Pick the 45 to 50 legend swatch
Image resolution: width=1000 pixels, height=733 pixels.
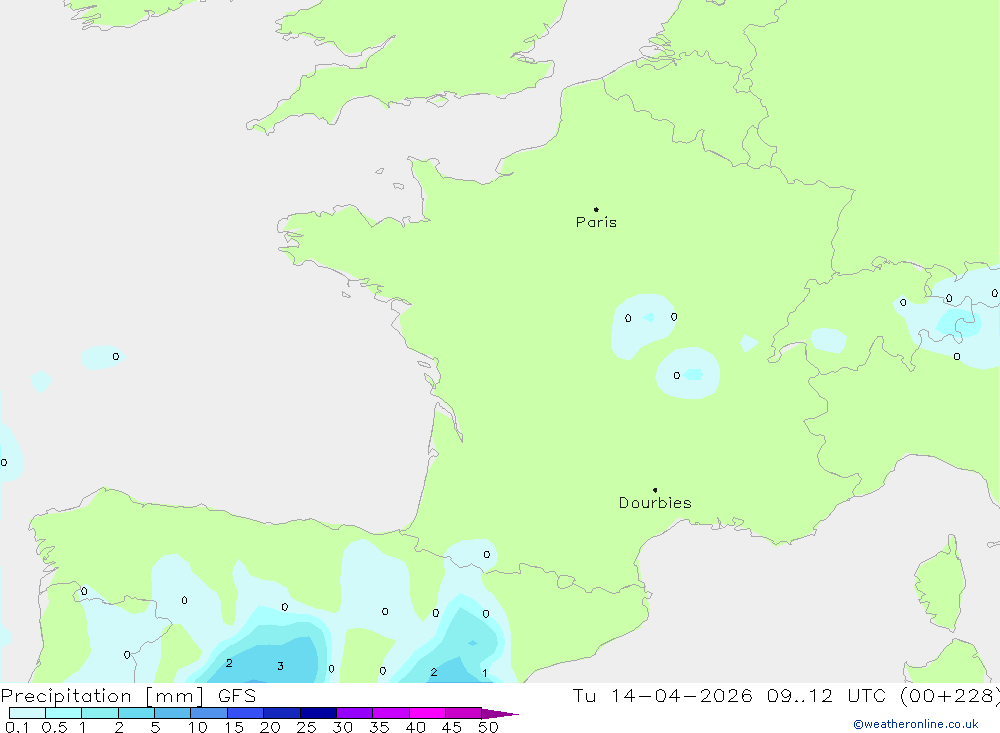(x=464, y=713)
